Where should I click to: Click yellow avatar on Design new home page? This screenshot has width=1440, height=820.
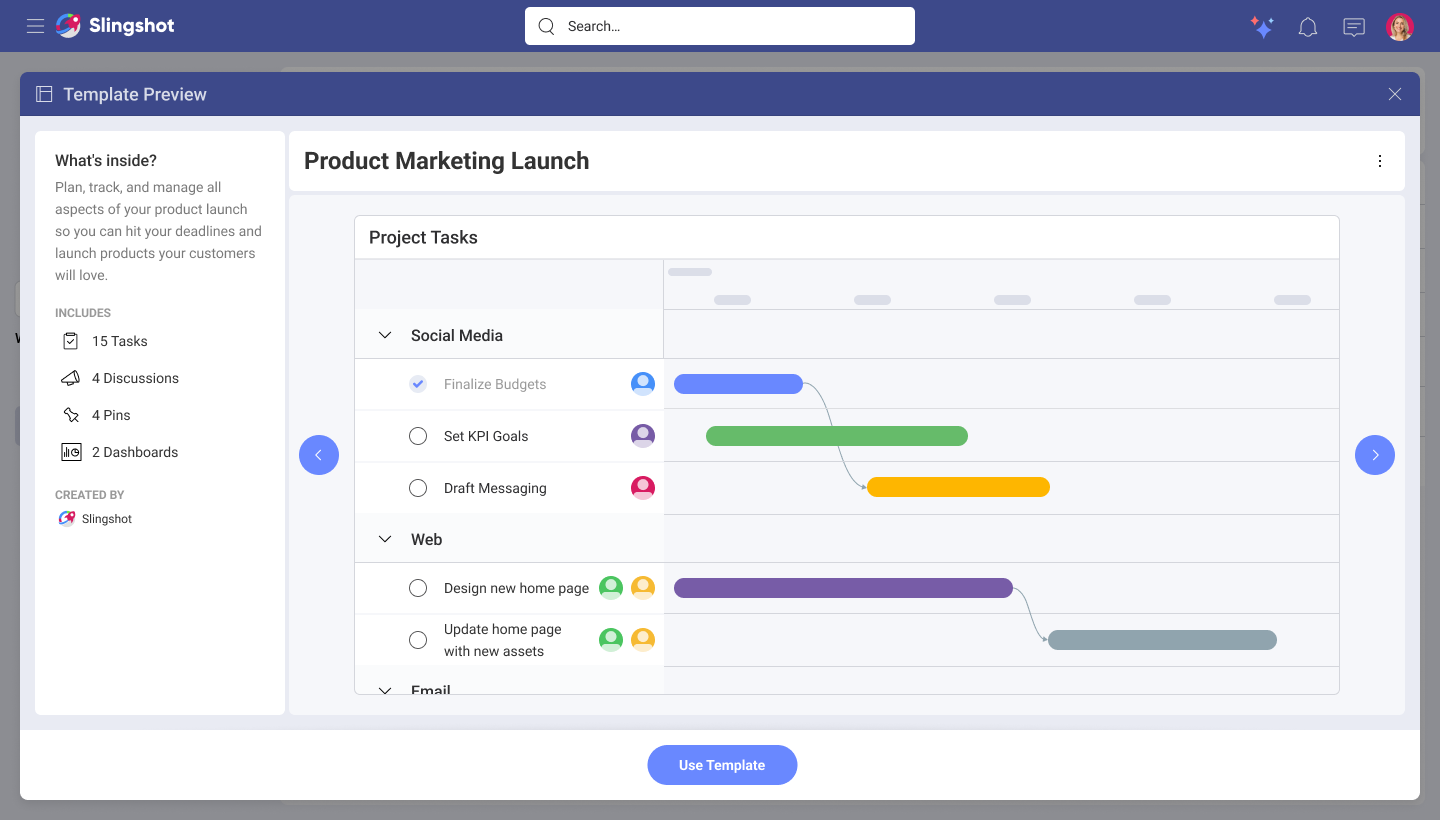point(643,588)
